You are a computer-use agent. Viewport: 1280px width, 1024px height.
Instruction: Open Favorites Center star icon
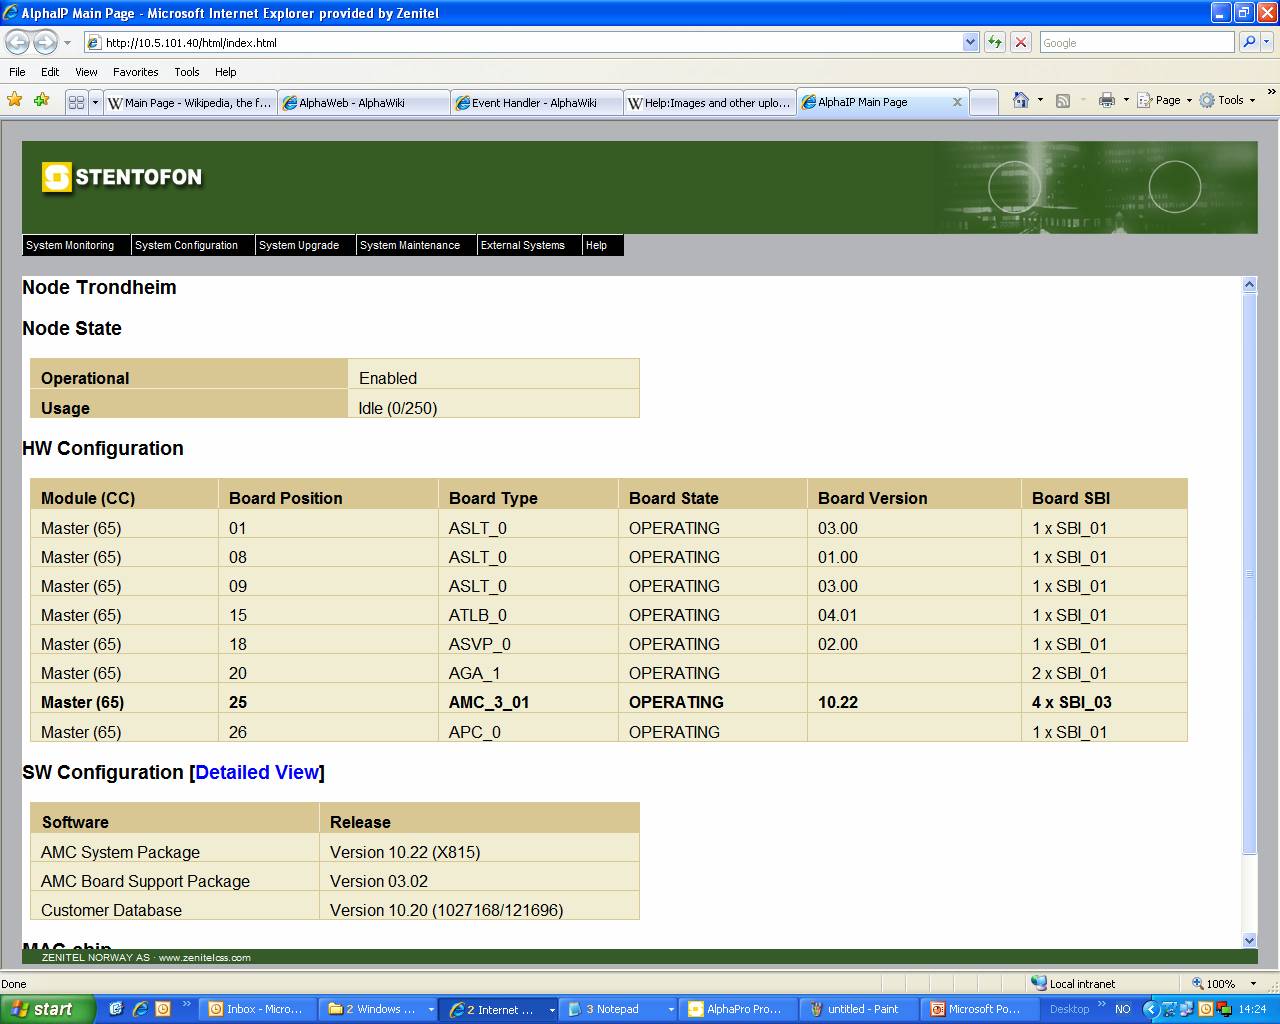point(15,100)
